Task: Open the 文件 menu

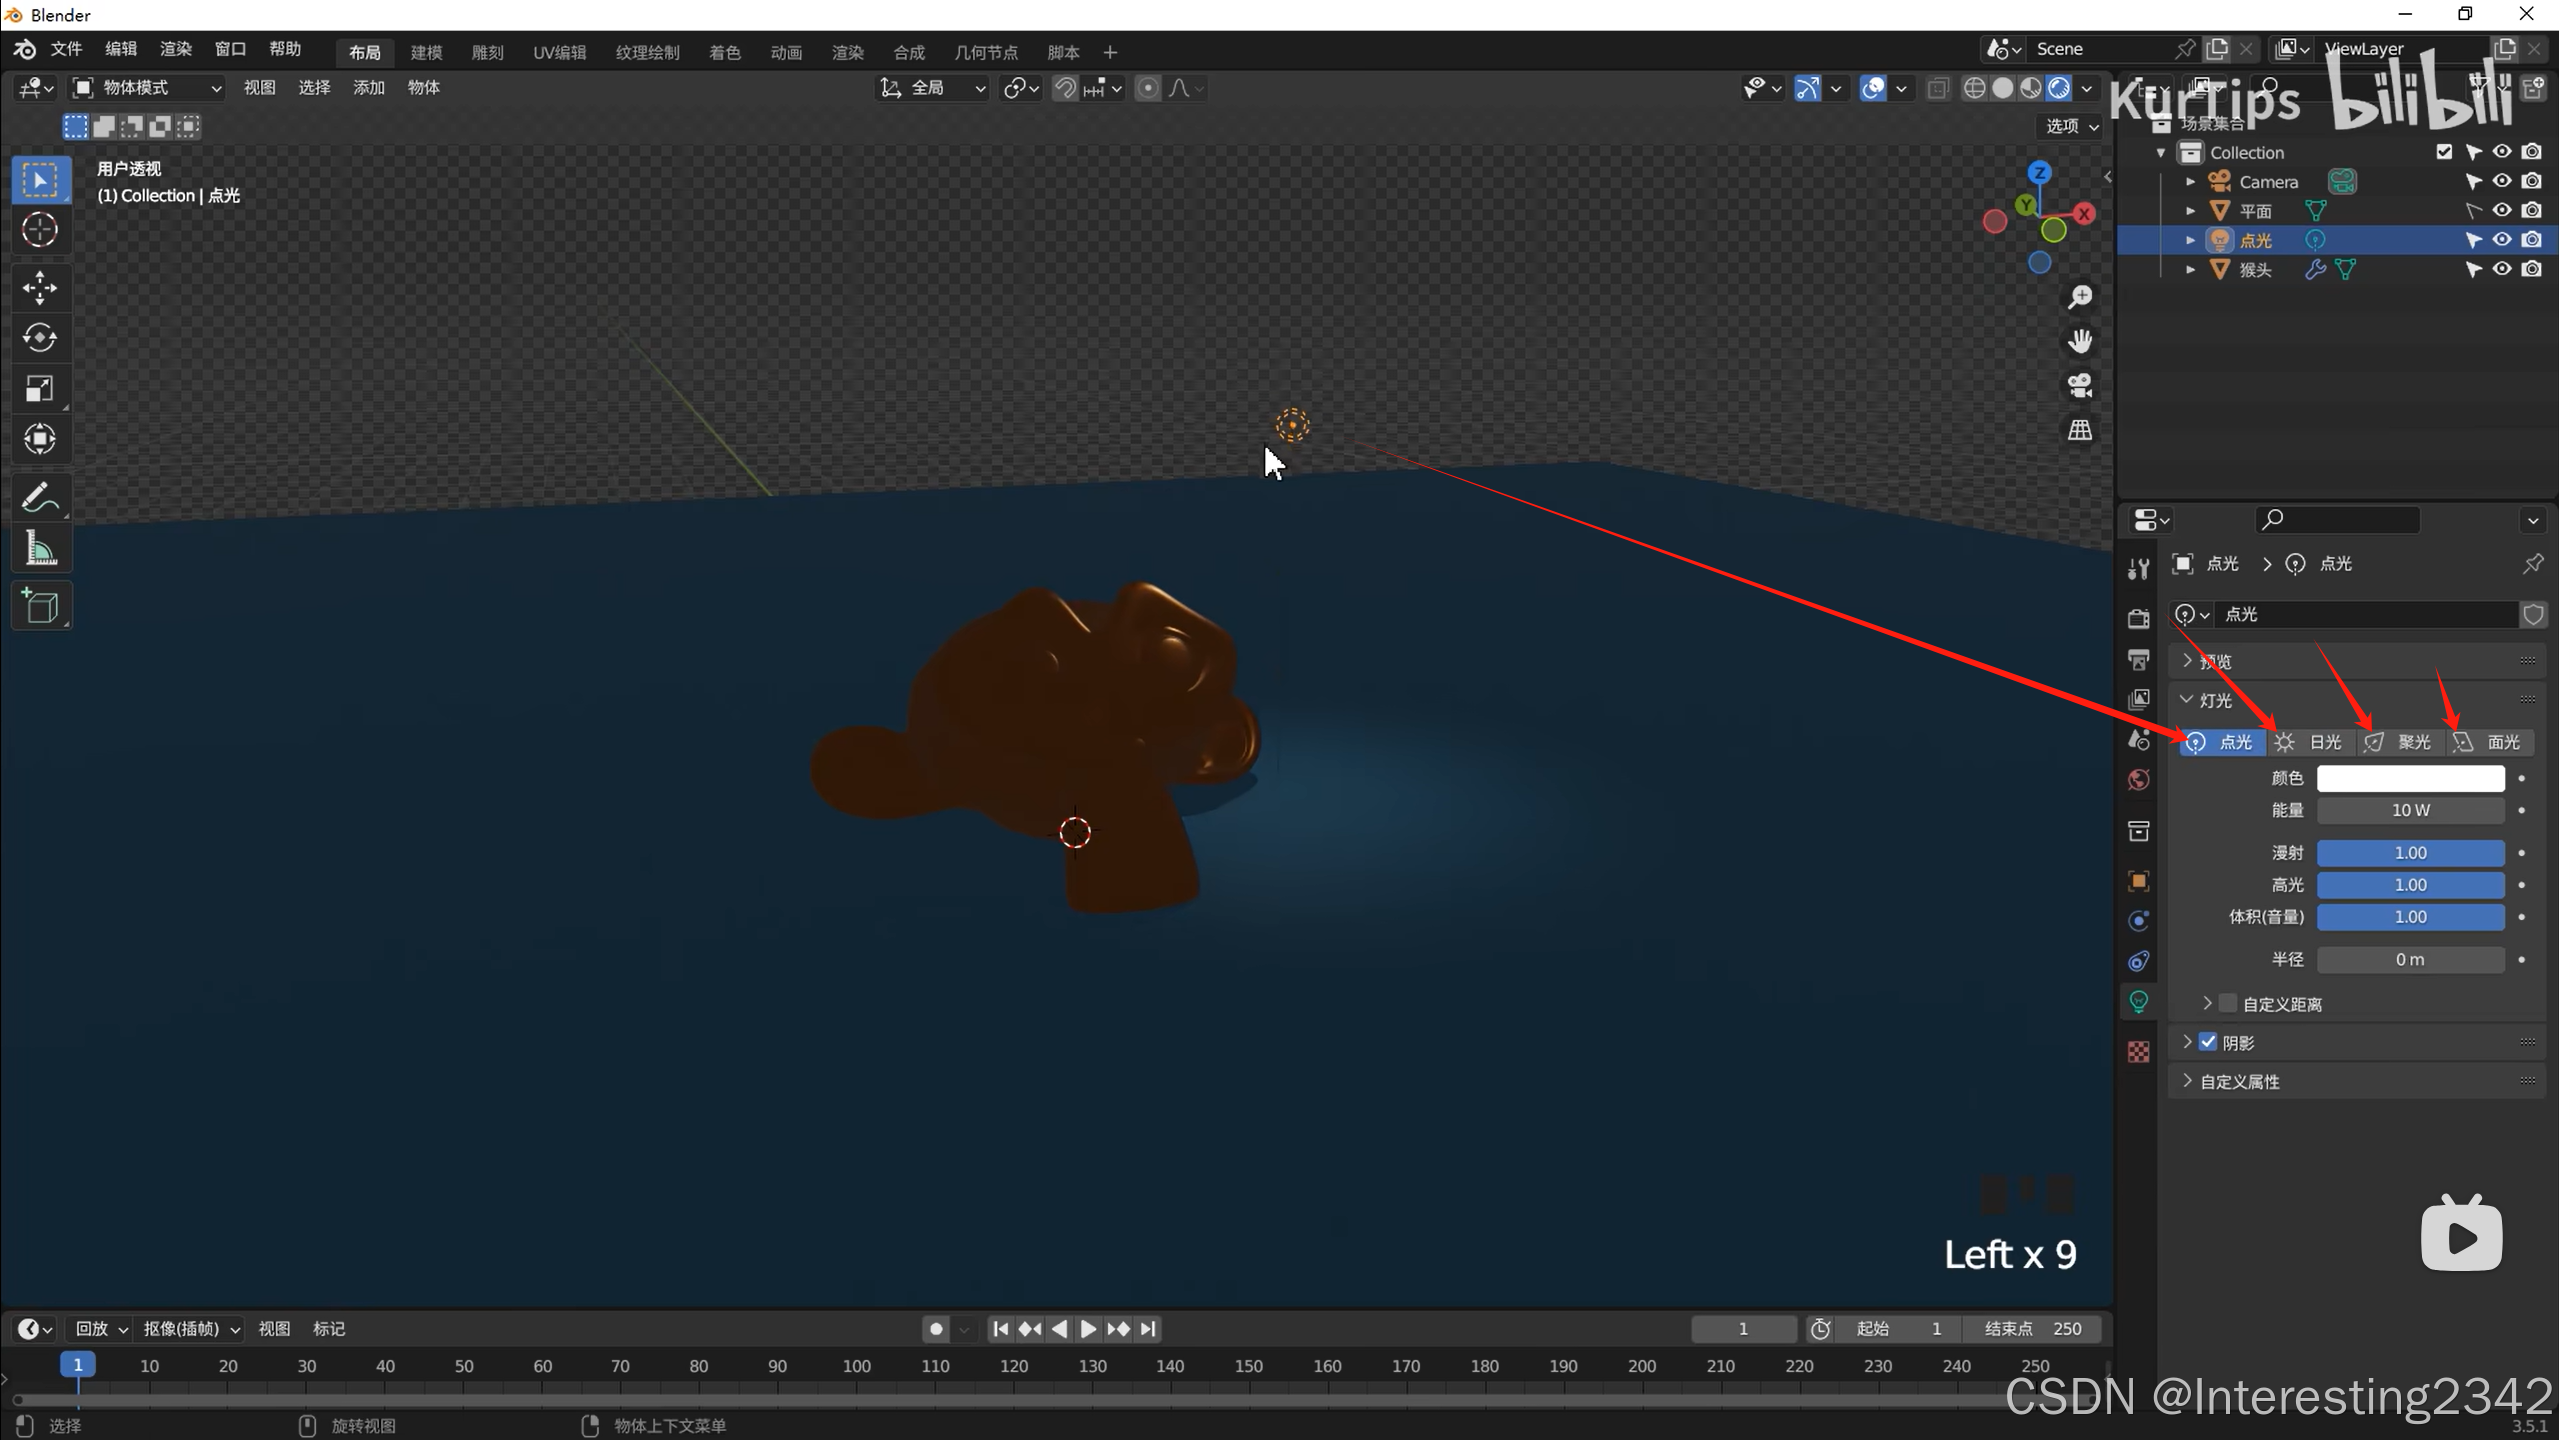Action: (x=66, y=49)
